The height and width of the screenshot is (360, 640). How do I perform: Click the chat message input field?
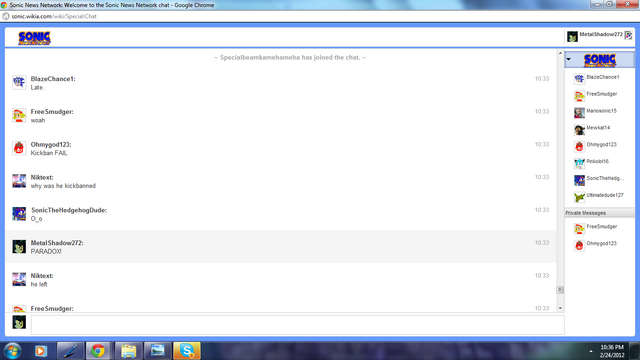(298, 324)
